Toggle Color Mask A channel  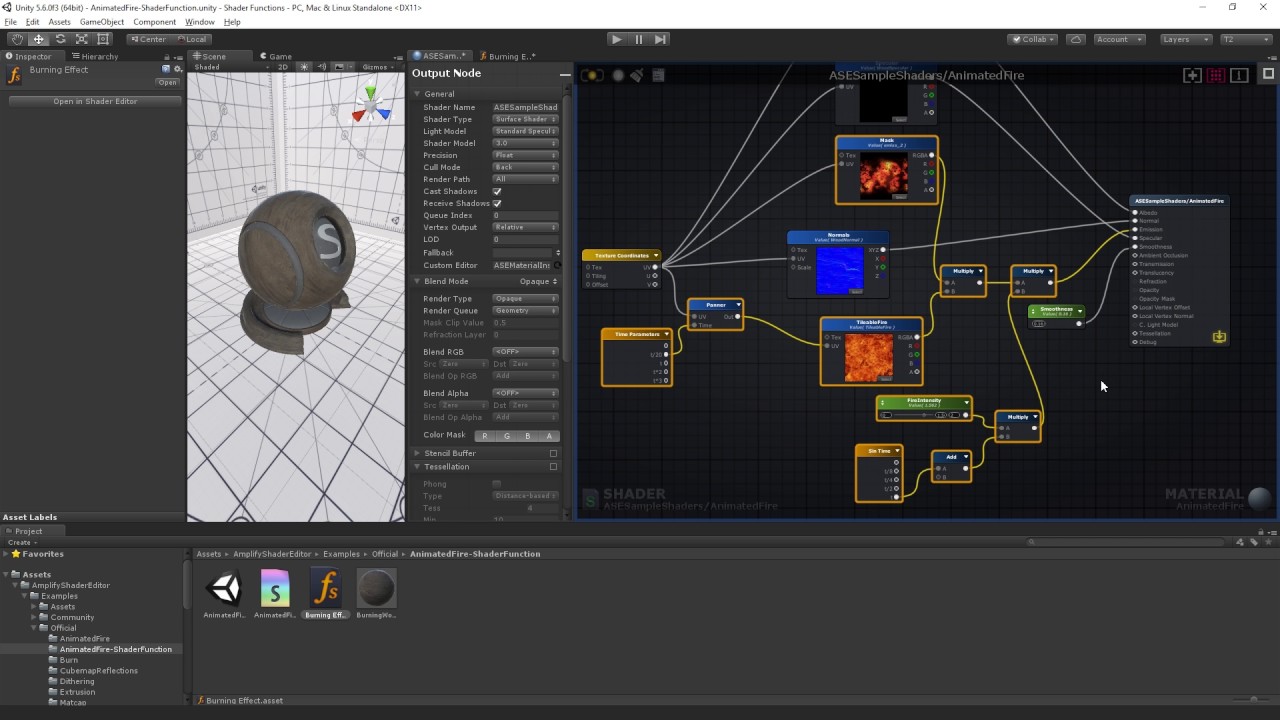pyautogui.click(x=548, y=436)
